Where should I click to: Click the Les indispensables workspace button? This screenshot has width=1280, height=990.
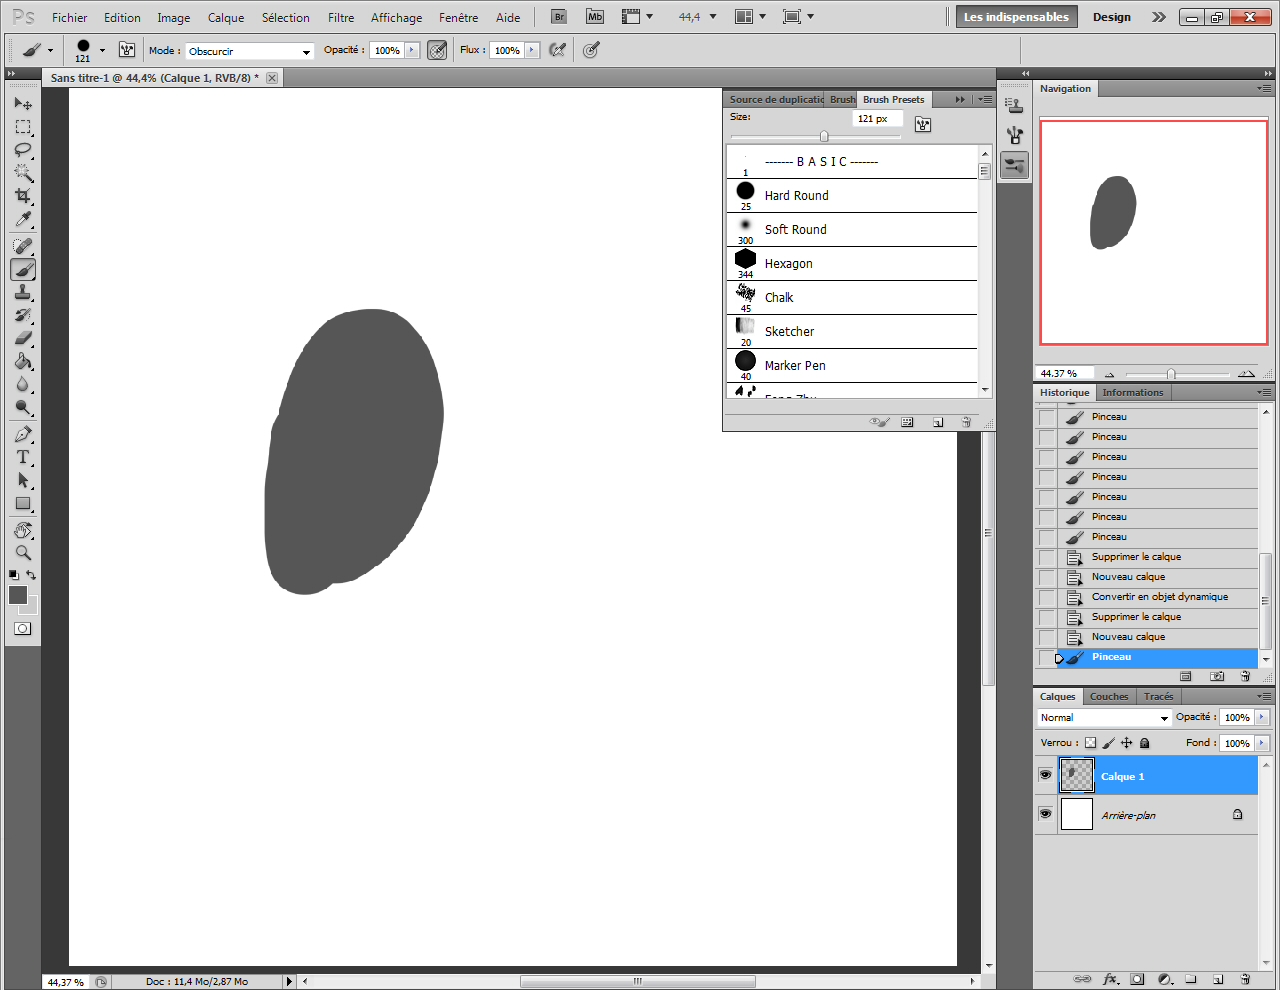point(1015,17)
